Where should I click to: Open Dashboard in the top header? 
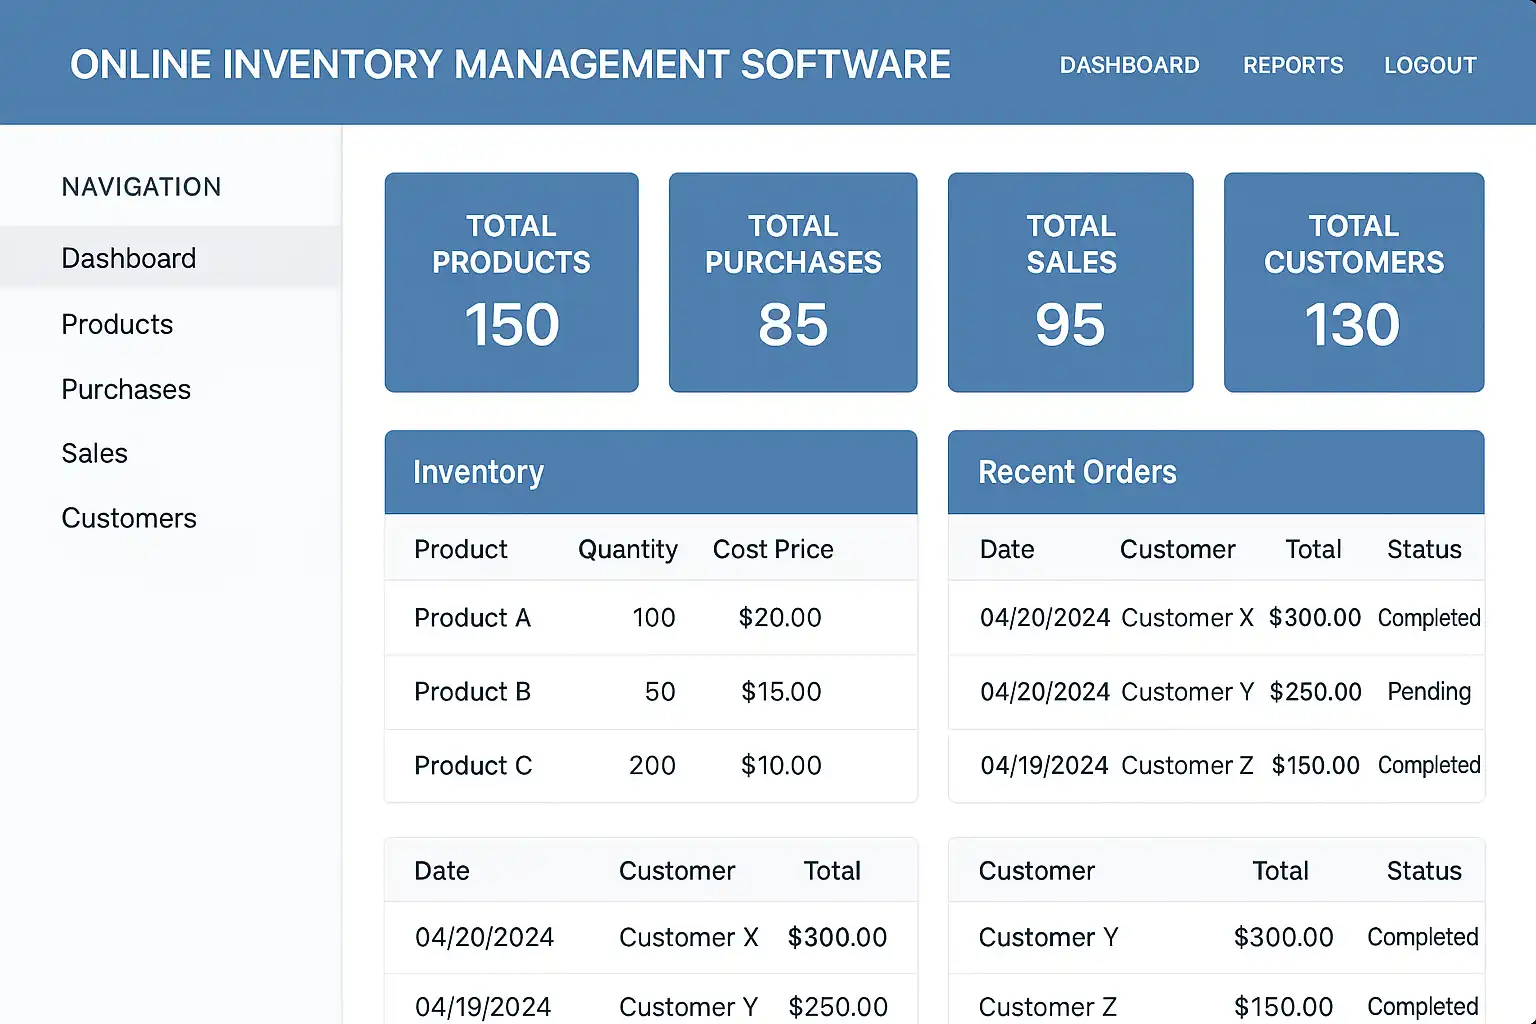(1129, 65)
